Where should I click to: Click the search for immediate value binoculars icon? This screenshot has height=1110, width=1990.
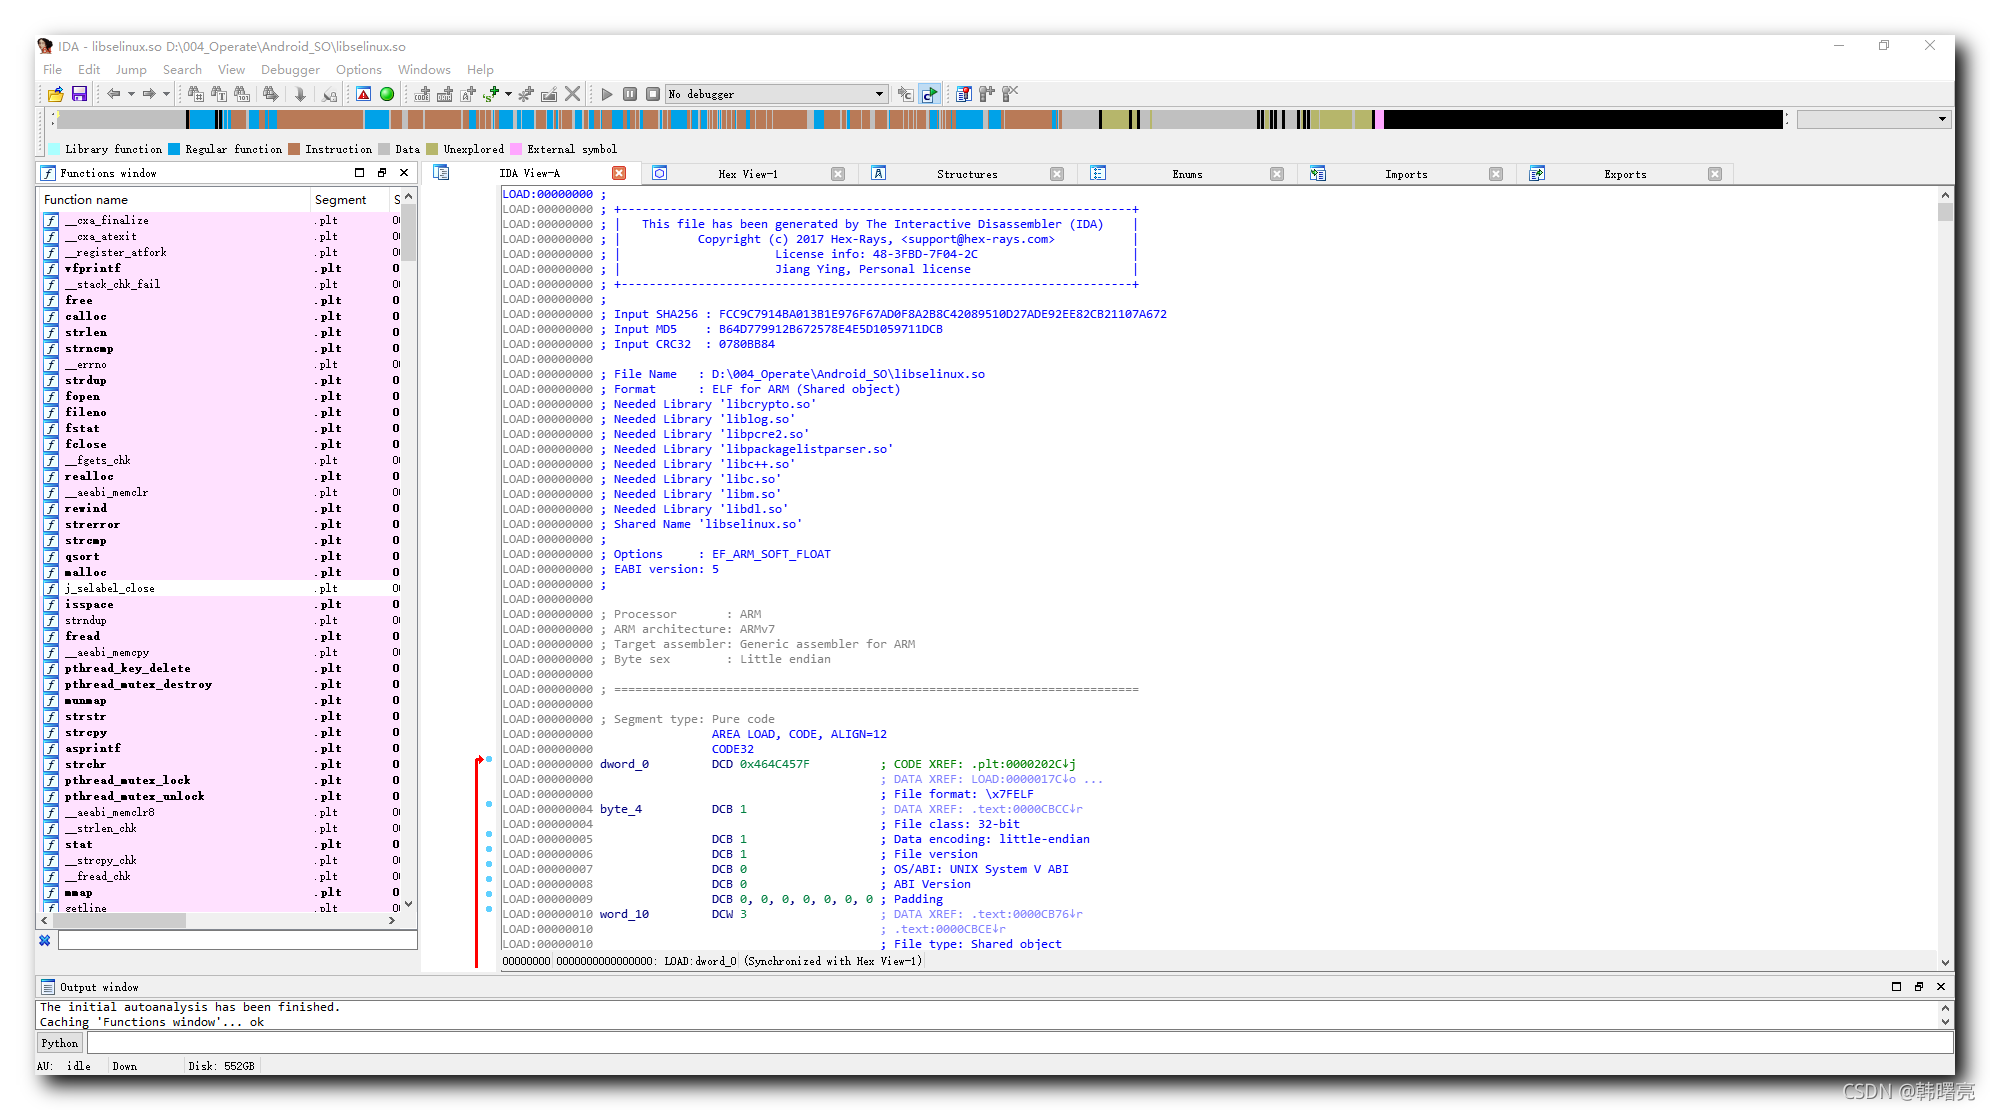click(196, 94)
